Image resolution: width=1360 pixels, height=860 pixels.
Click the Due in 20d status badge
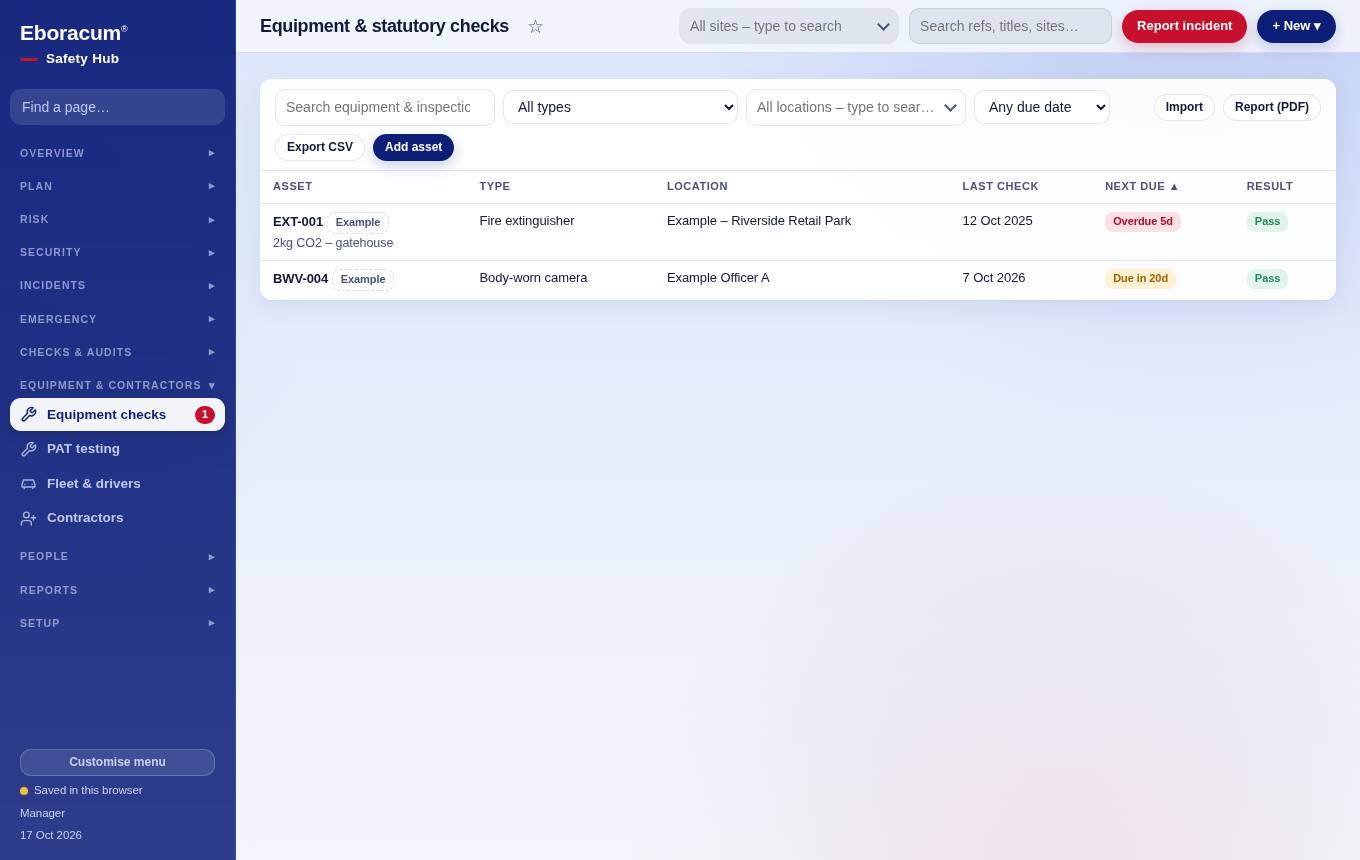click(x=1140, y=279)
